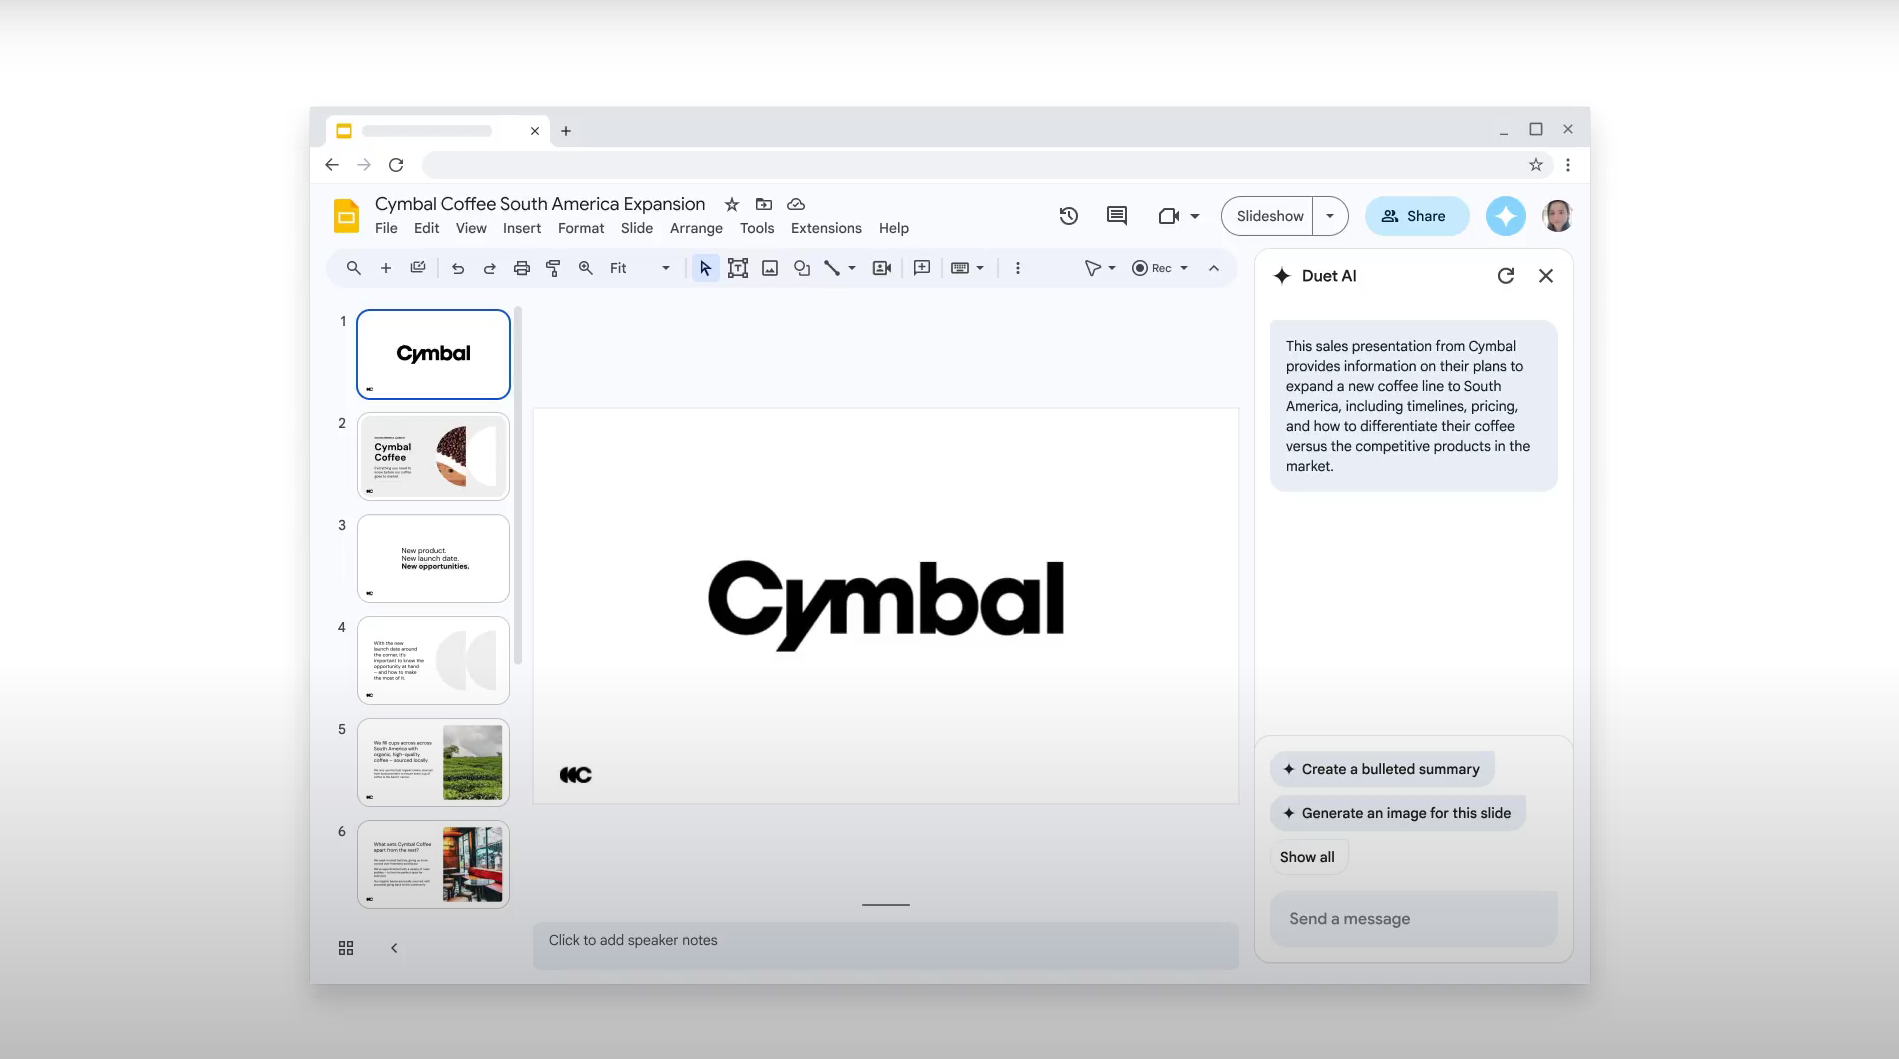The width and height of the screenshot is (1899, 1059).
Task: Open the Format menu
Action: pos(581,228)
